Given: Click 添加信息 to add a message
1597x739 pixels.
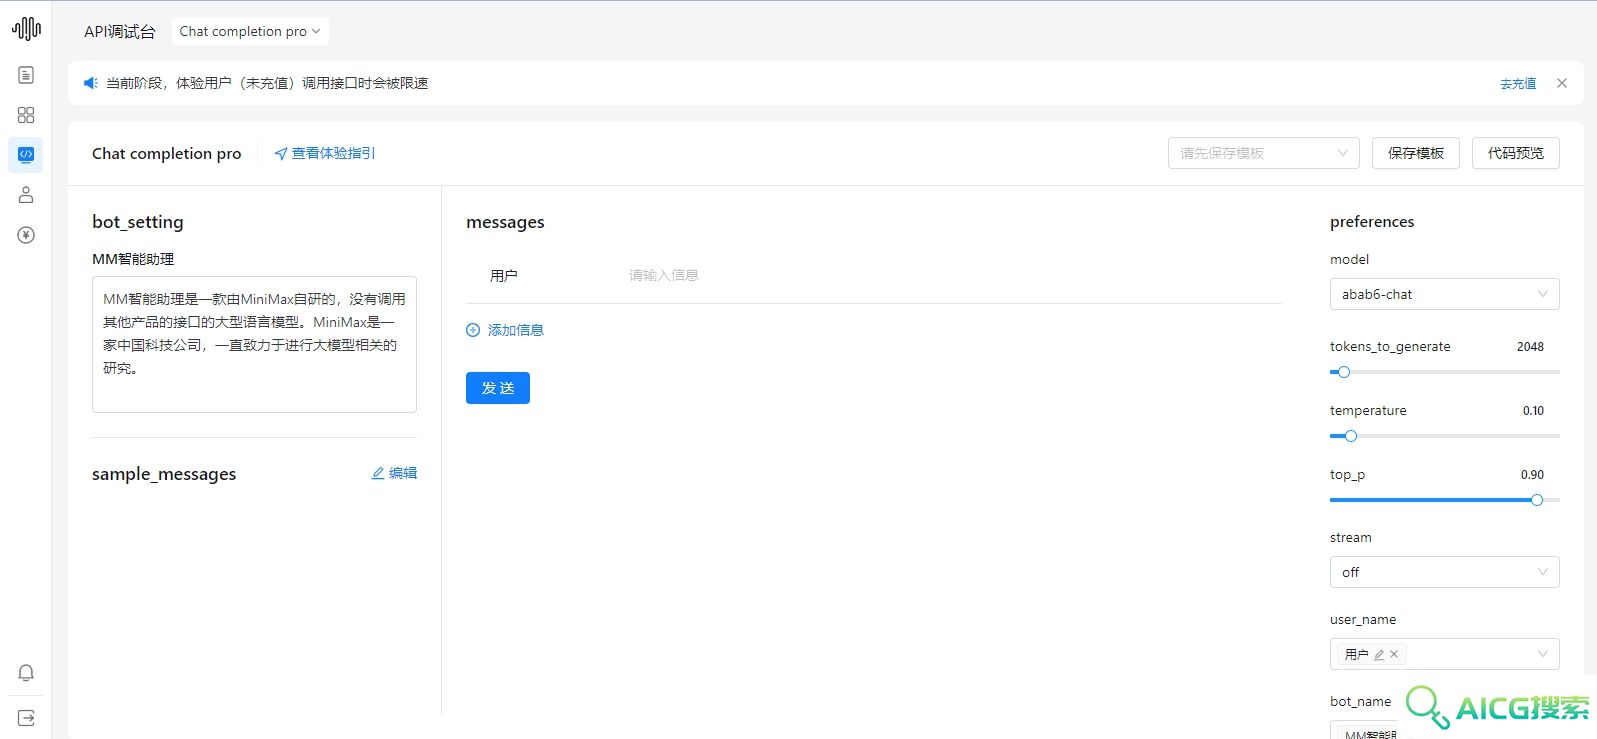Looking at the screenshot, I should tap(516, 330).
